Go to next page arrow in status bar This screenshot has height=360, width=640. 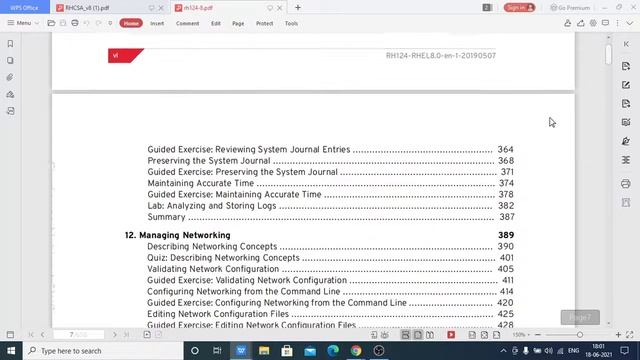[115, 335]
